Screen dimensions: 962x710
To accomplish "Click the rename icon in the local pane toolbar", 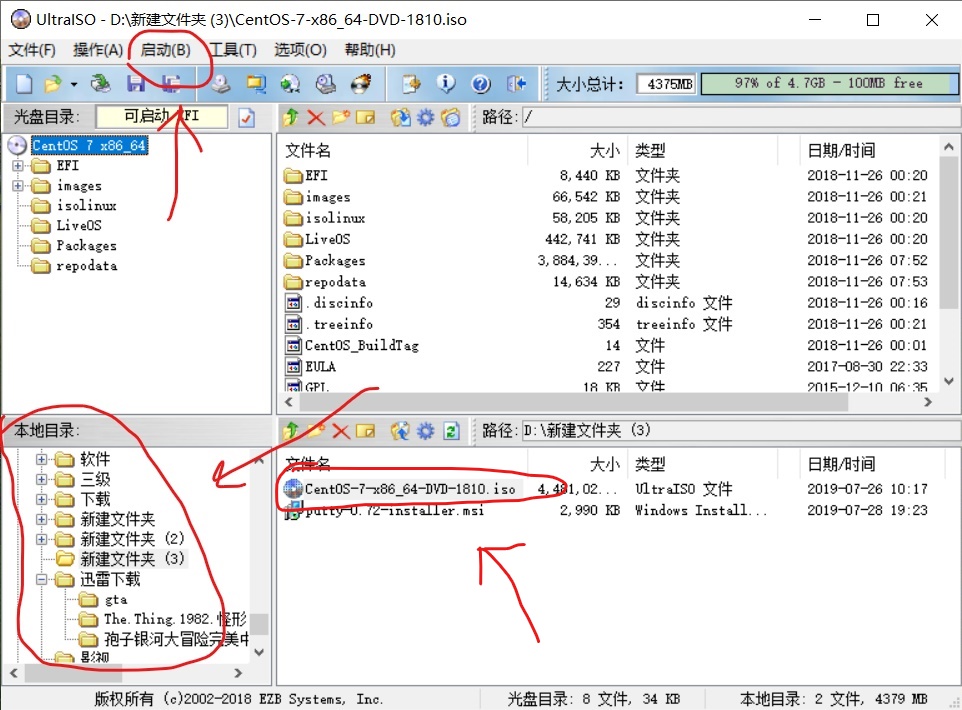I will click(x=365, y=431).
